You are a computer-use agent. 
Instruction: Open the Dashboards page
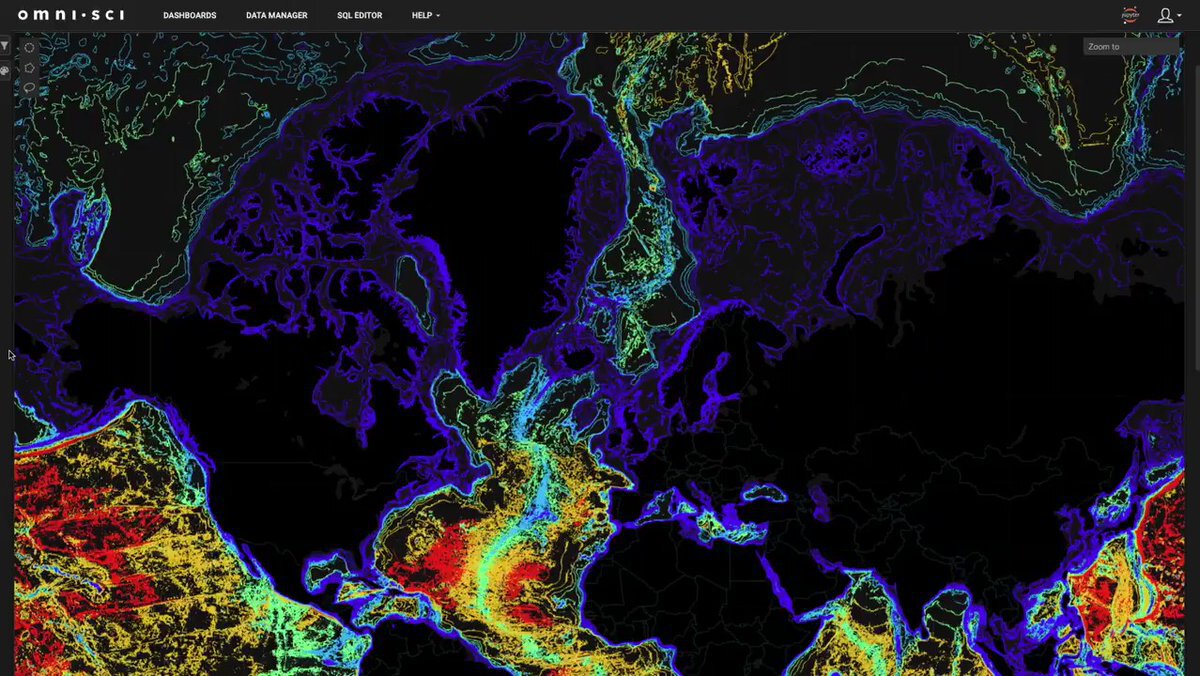189,16
